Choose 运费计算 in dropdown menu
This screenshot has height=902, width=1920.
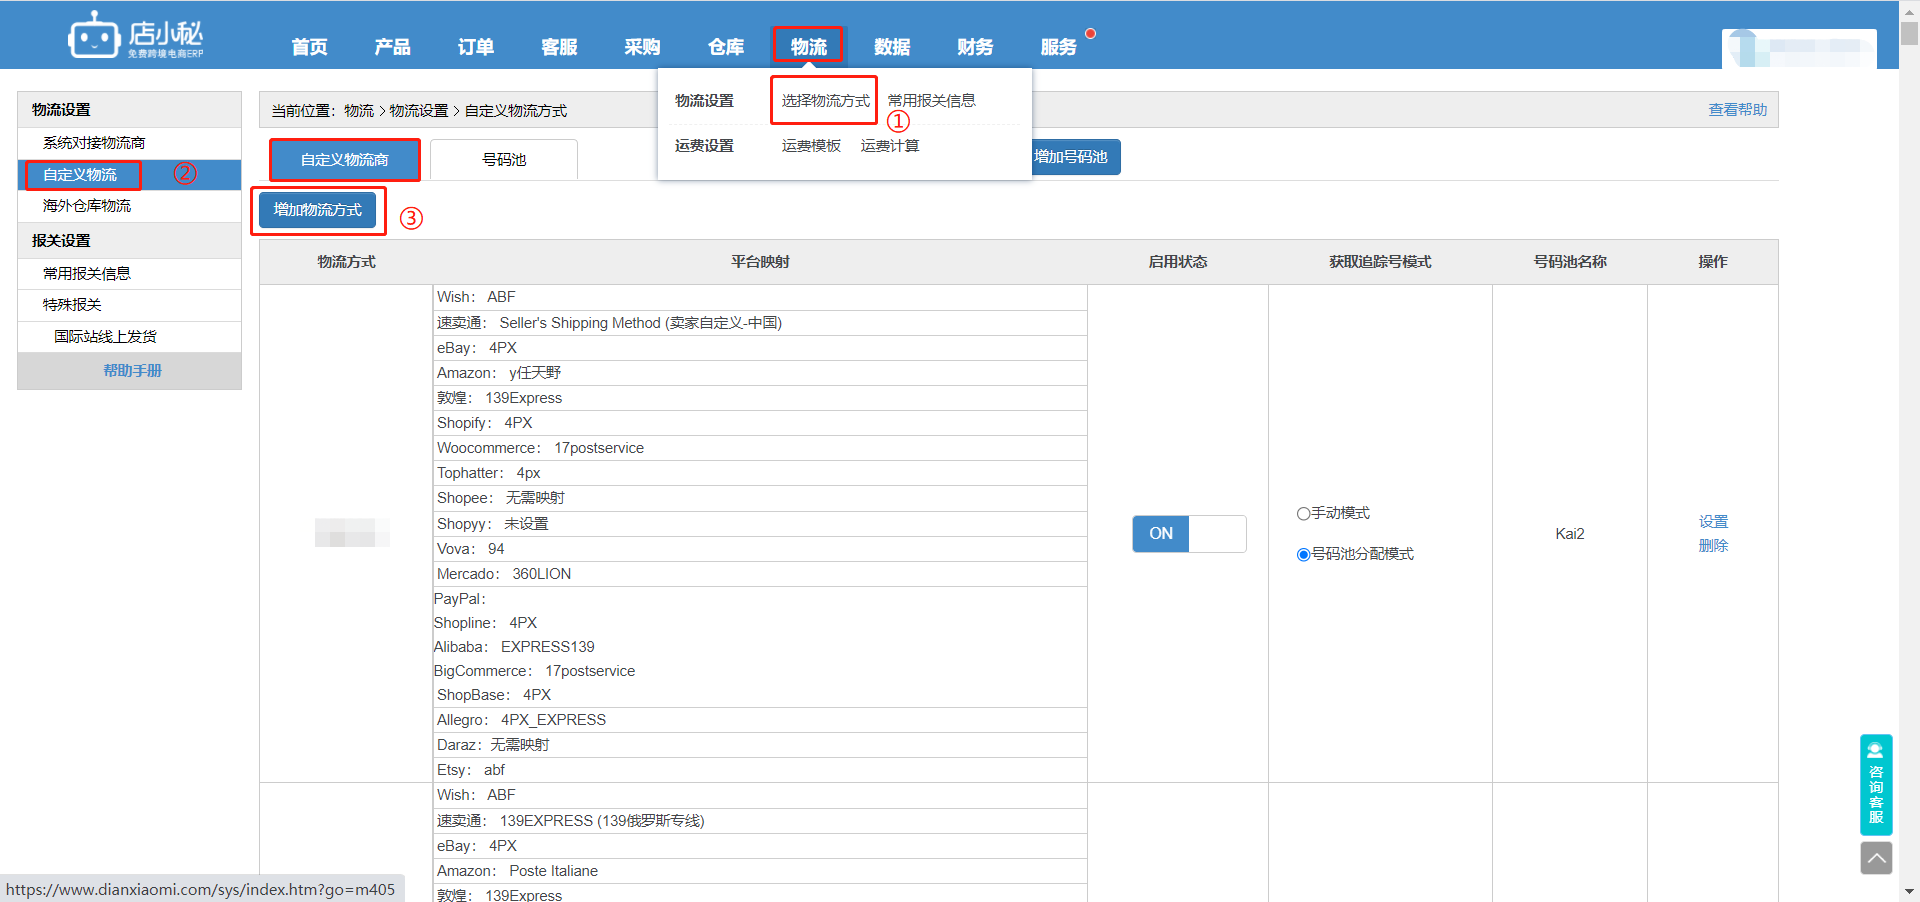(890, 146)
